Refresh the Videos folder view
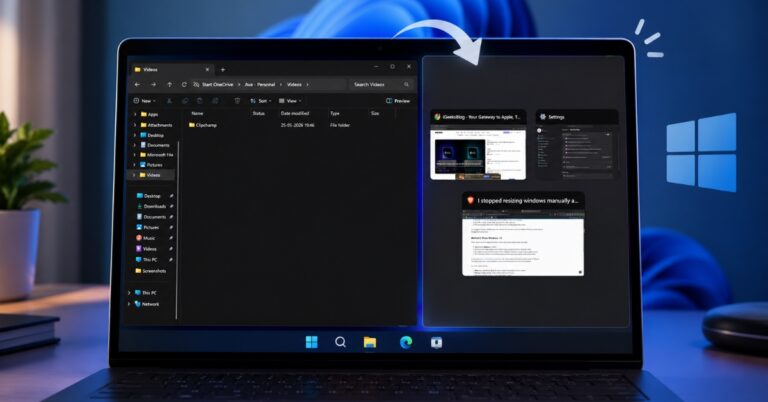The image size is (768, 402). point(184,85)
